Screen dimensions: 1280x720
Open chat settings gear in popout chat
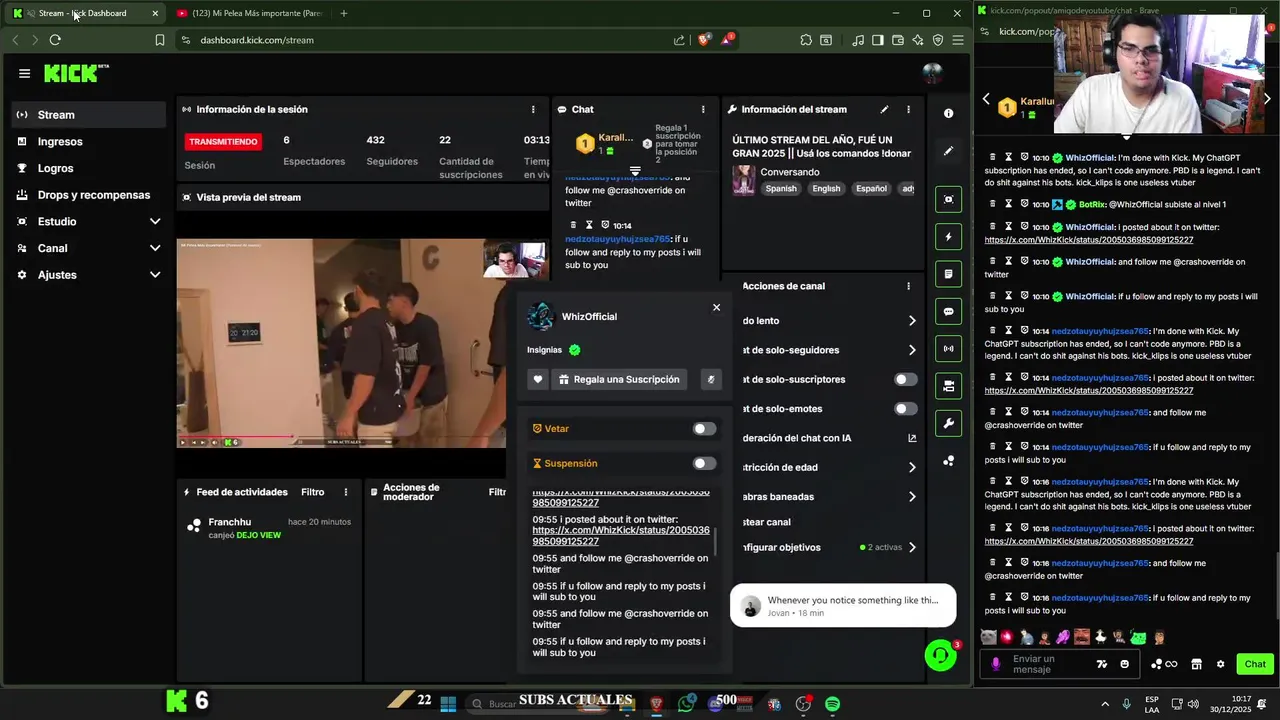(x=1220, y=664)
